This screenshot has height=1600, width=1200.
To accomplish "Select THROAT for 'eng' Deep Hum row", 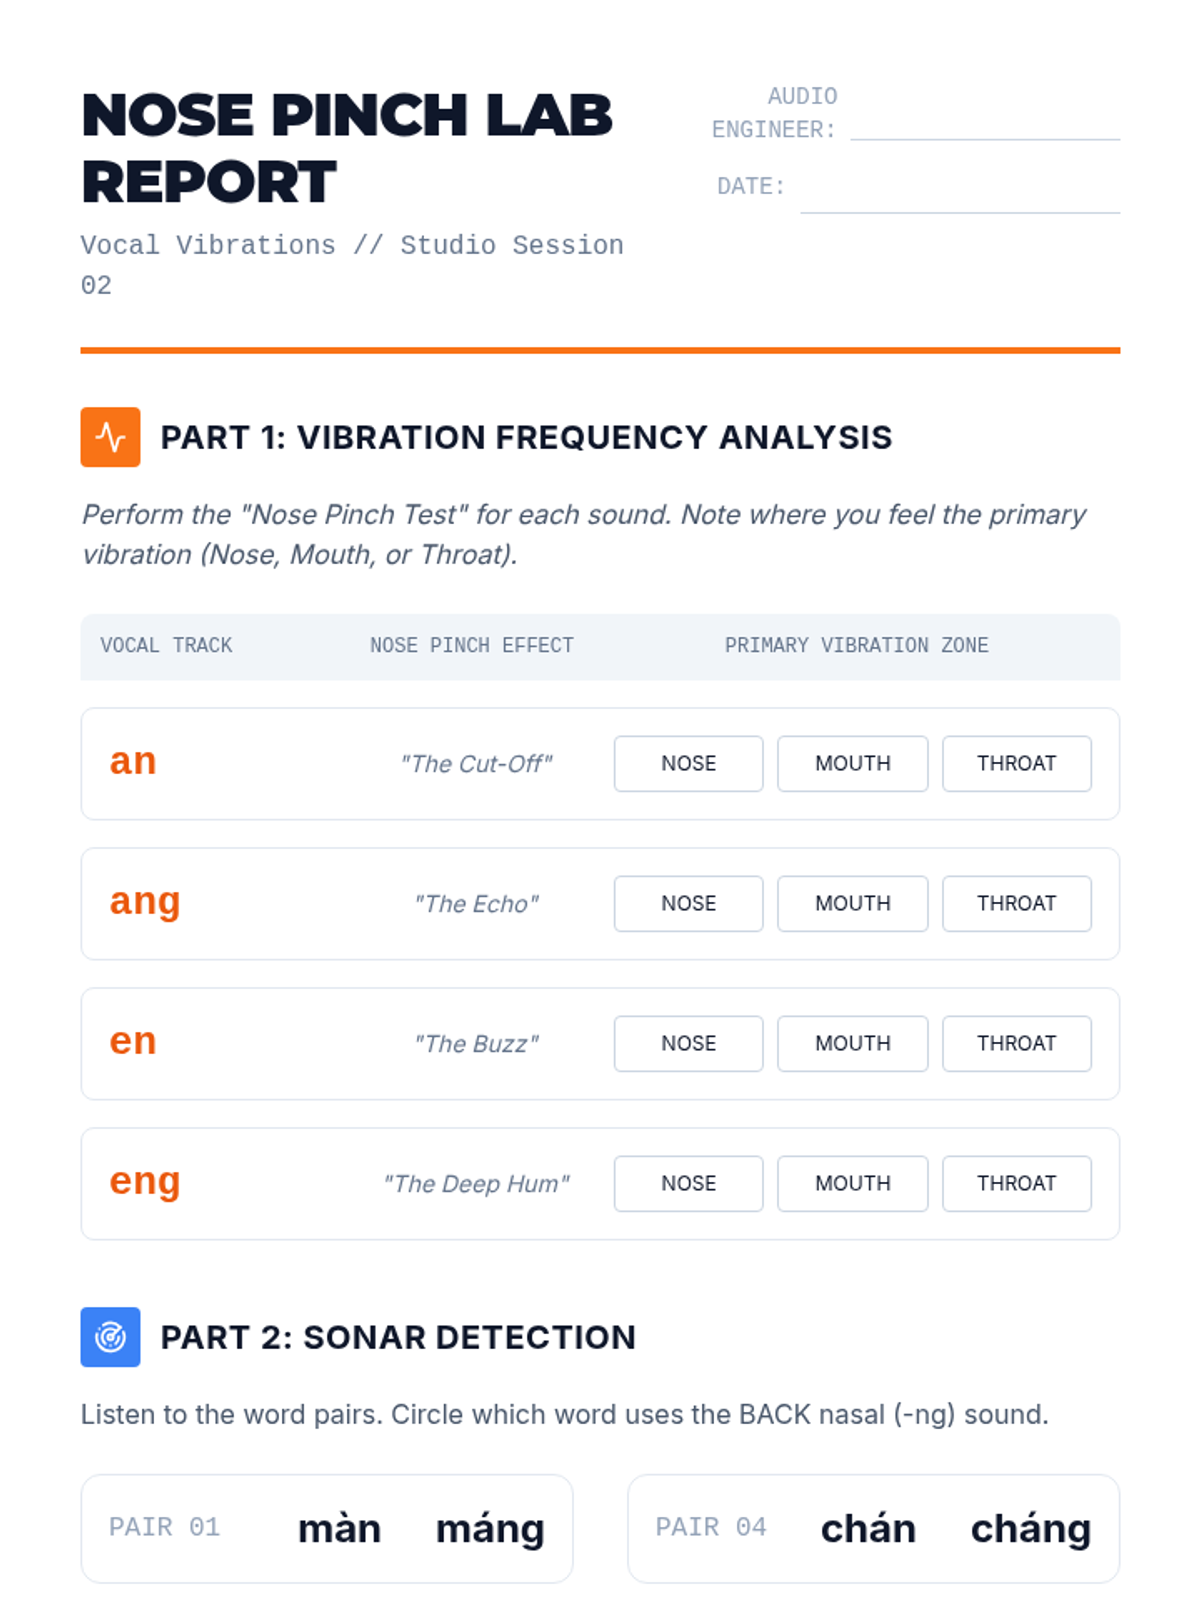I will (x=1016, y=1184).
